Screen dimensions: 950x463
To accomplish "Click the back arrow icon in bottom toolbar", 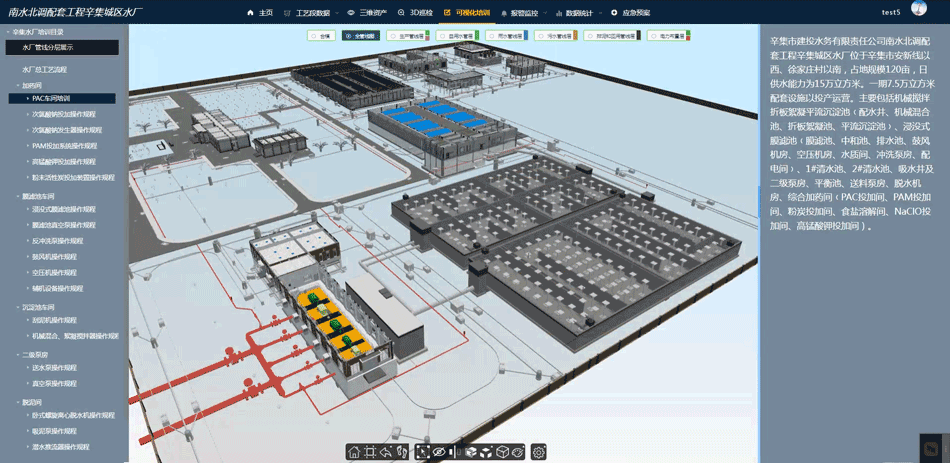I will [x=386, y=452].
